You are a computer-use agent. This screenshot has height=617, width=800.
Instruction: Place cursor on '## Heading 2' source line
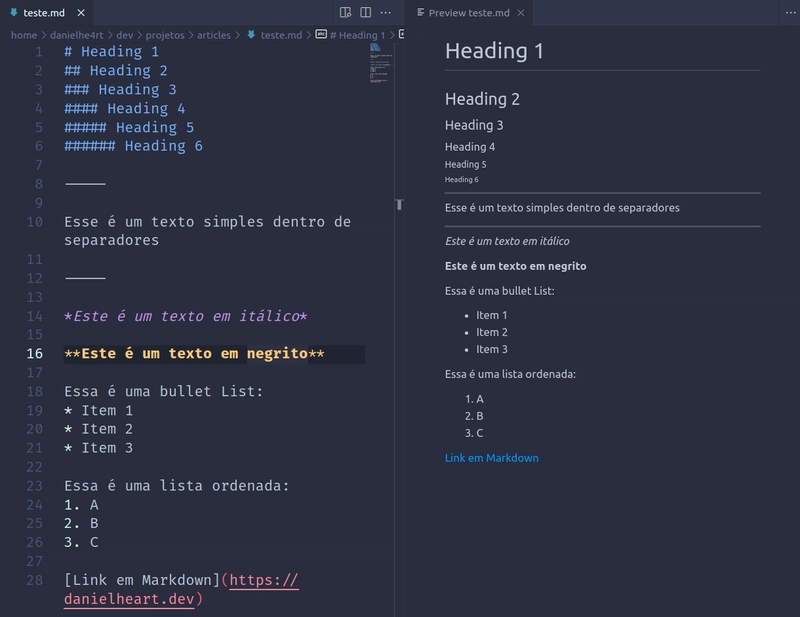point(116,70)
